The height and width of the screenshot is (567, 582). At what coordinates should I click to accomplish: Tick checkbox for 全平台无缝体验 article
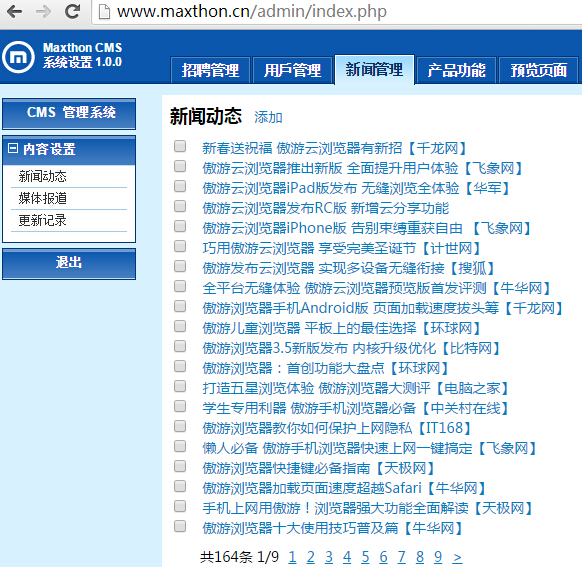coord(180,286)
